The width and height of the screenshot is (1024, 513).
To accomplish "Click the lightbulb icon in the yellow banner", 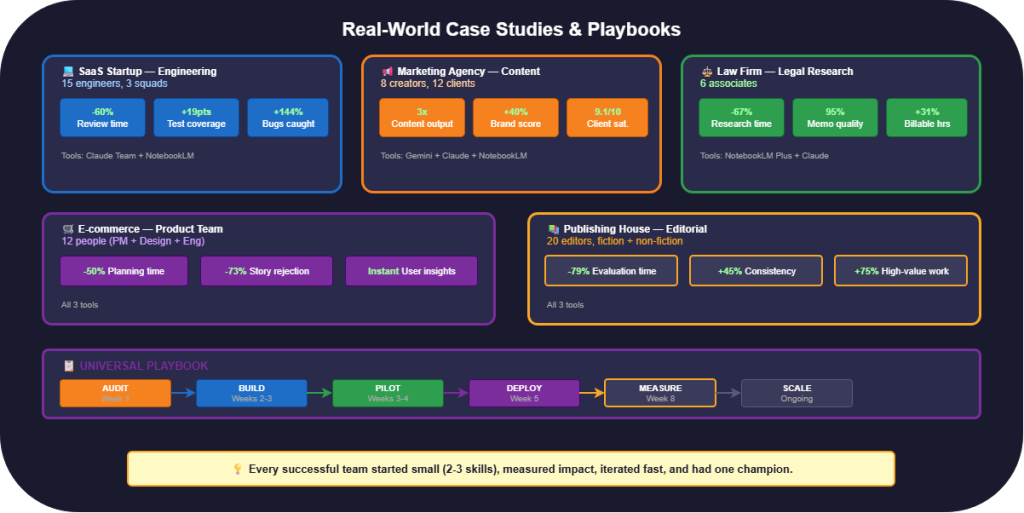I will [x=238, y=469].
